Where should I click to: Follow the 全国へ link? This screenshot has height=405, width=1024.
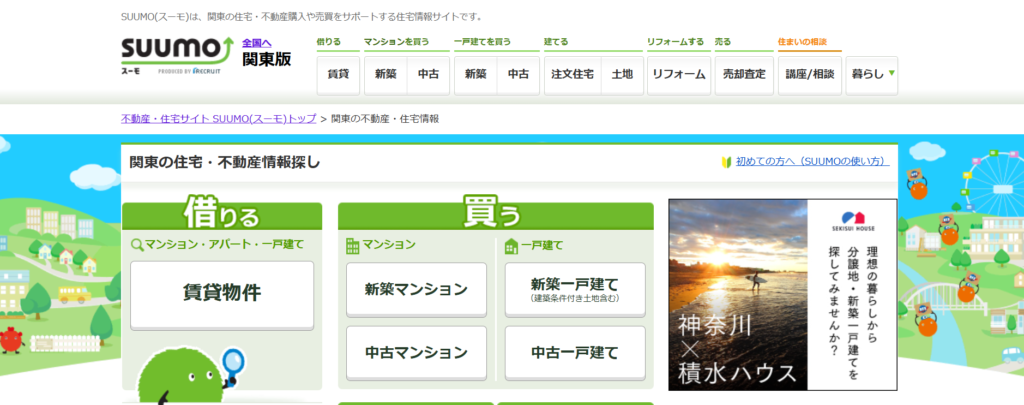pyautogui.click(x=257, y=43)
